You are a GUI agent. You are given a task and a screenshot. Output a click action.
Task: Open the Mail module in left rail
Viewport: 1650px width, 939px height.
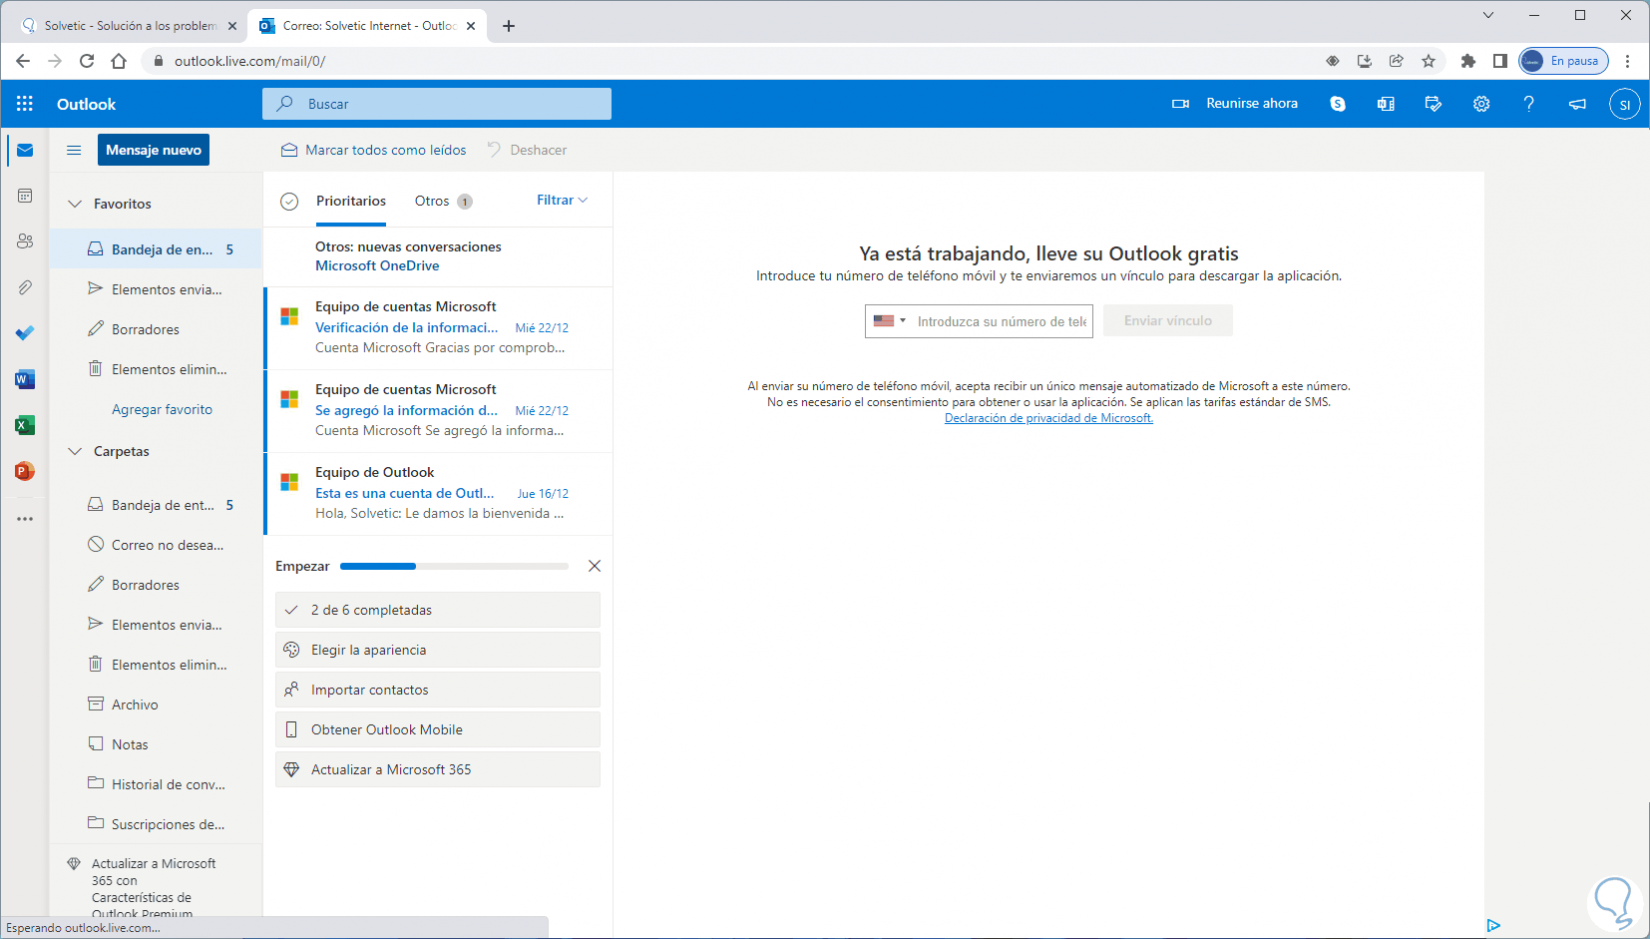(x=25, y=150)
